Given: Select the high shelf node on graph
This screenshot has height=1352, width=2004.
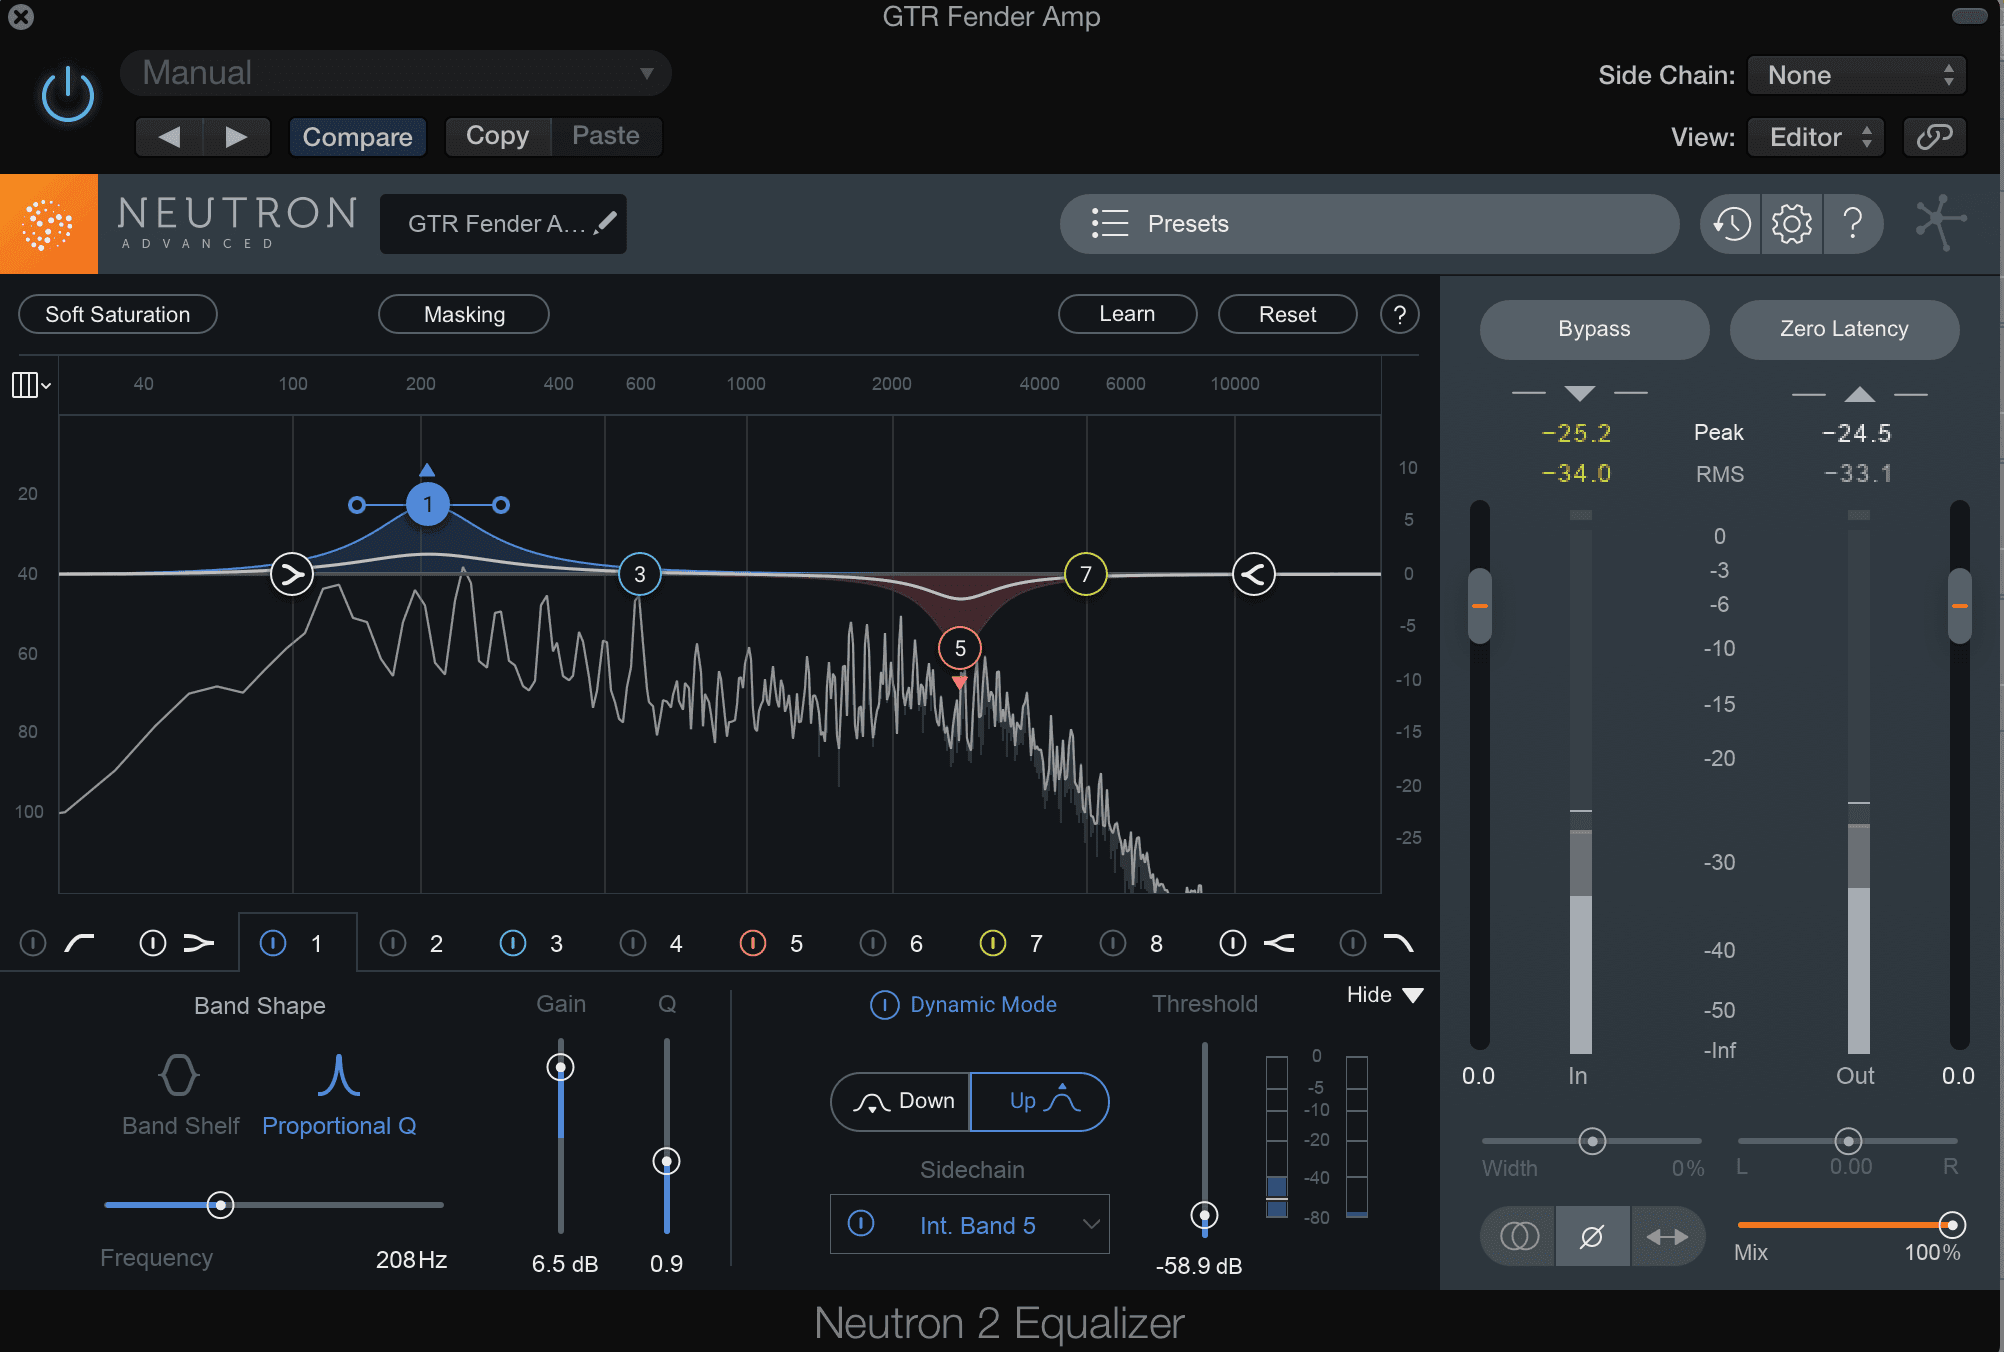Looking at the screenshot, I should click(1253, 574).
